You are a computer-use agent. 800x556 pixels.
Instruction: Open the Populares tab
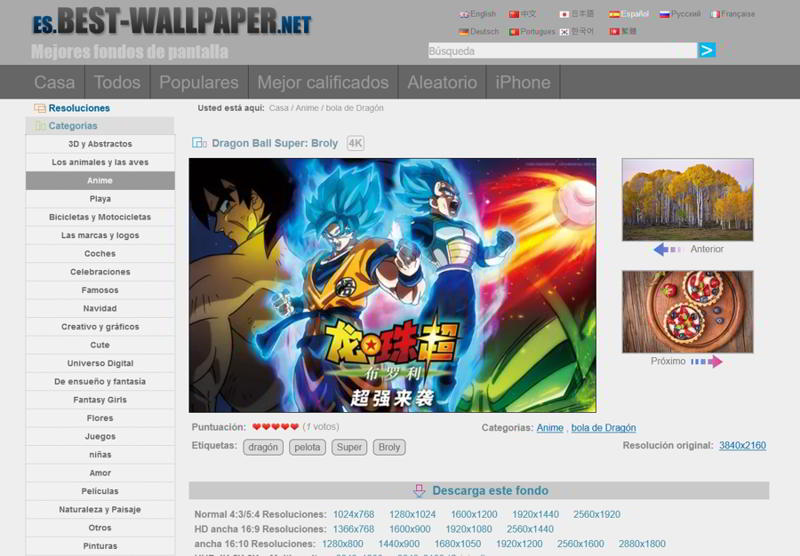199,82
